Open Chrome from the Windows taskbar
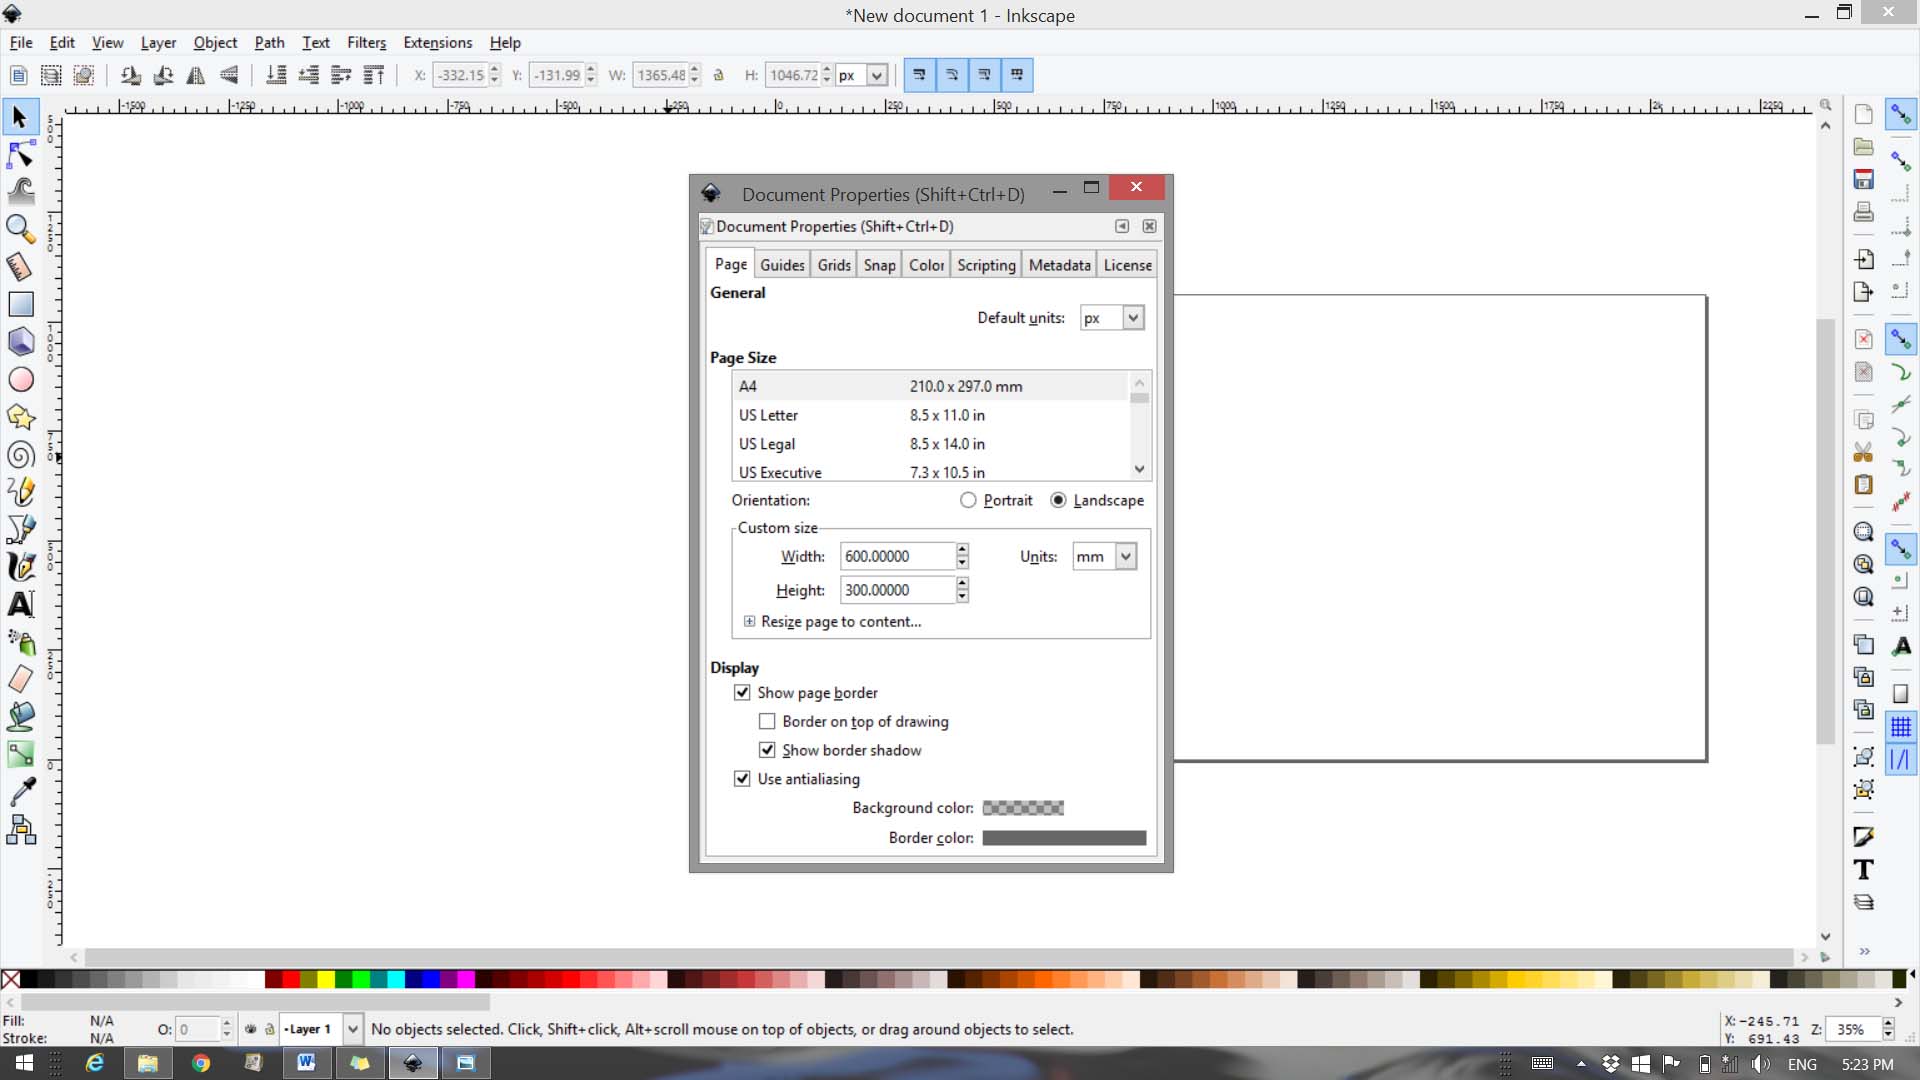 200,1063
